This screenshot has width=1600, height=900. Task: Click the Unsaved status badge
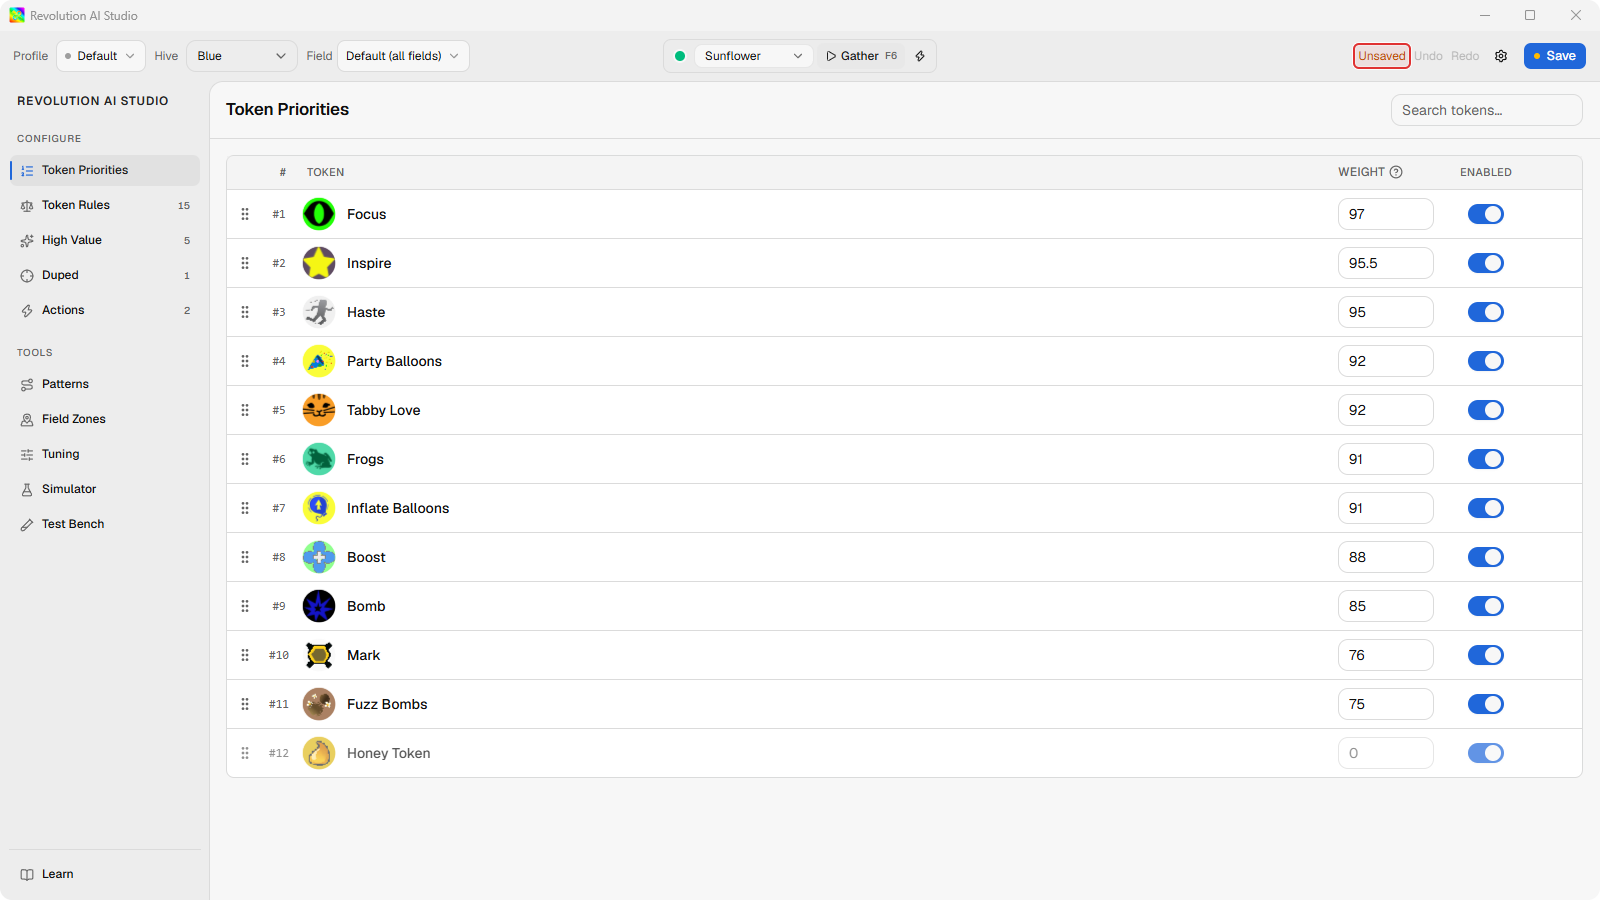[x=1382, y=56]
